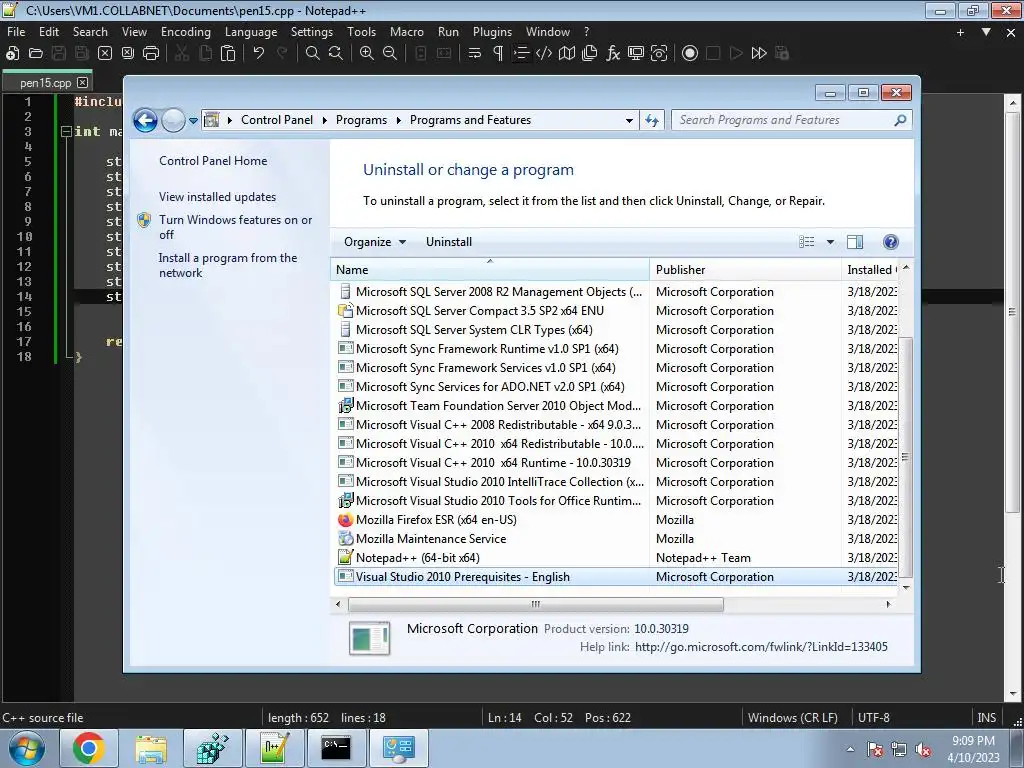Image resolution: width=1024 pixels, height=768 pixels.
Task: Click the Change your view icon
Action: 807,242
